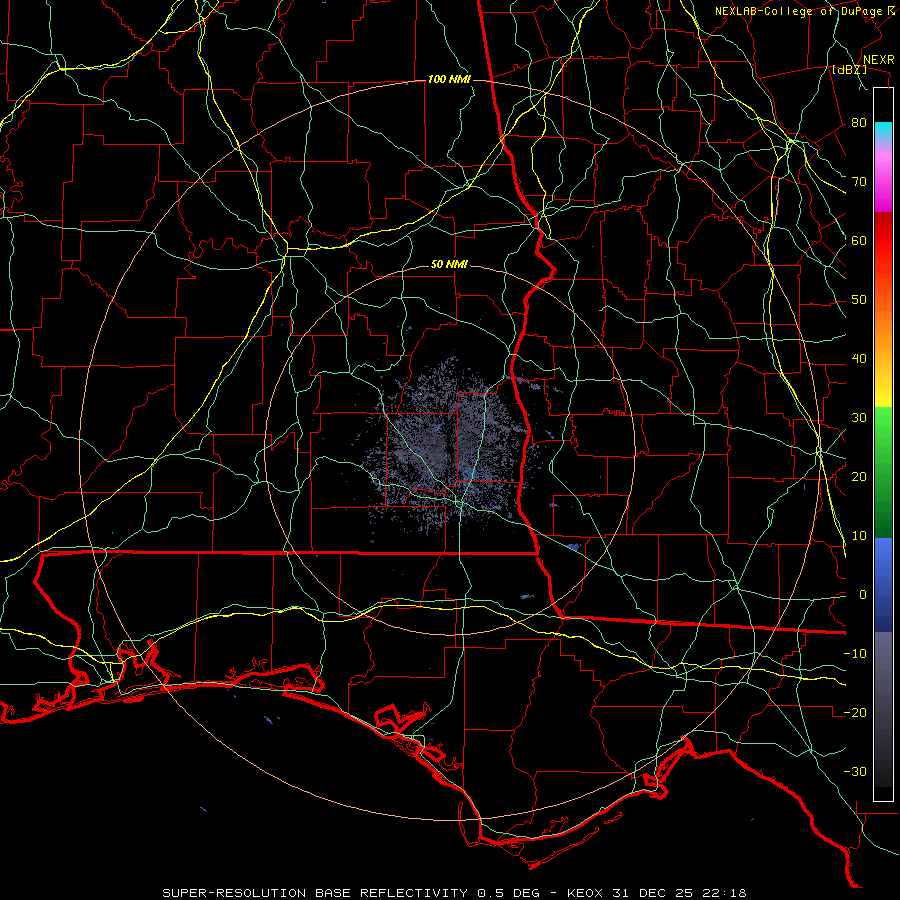Click the 10 value on dBZ scale

tap(859, 536)
